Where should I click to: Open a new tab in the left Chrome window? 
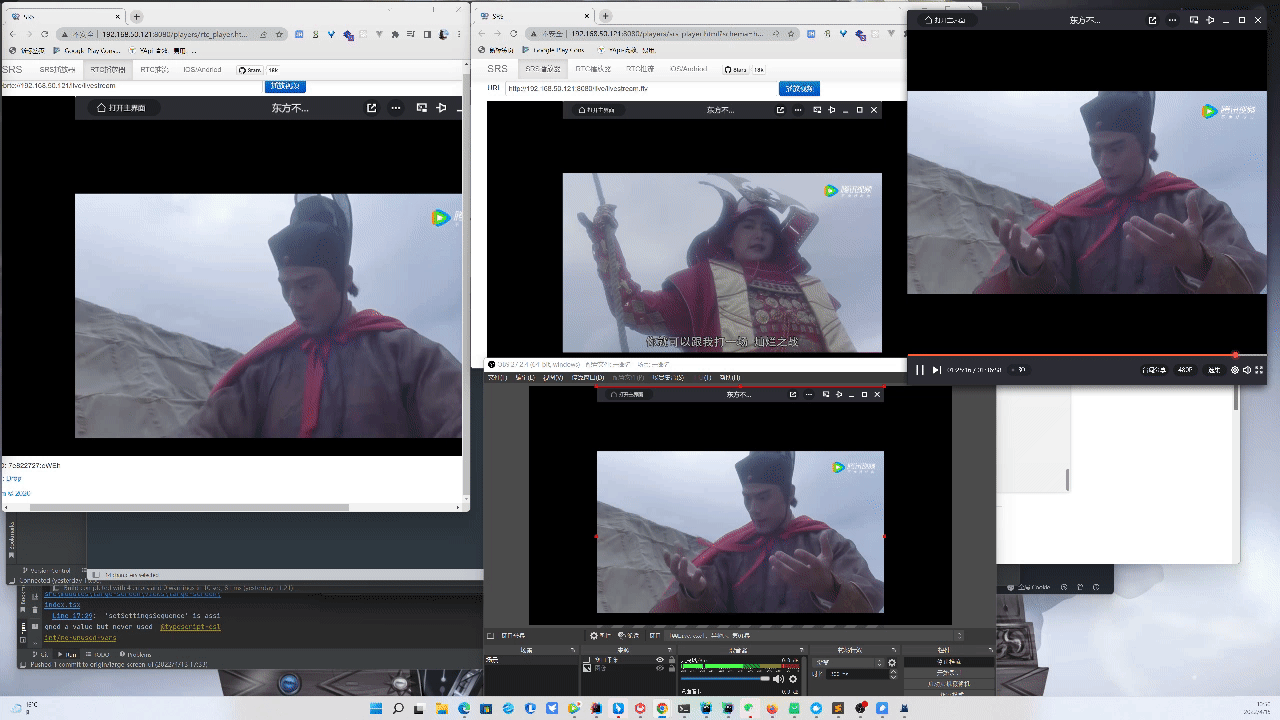[137, 16]
